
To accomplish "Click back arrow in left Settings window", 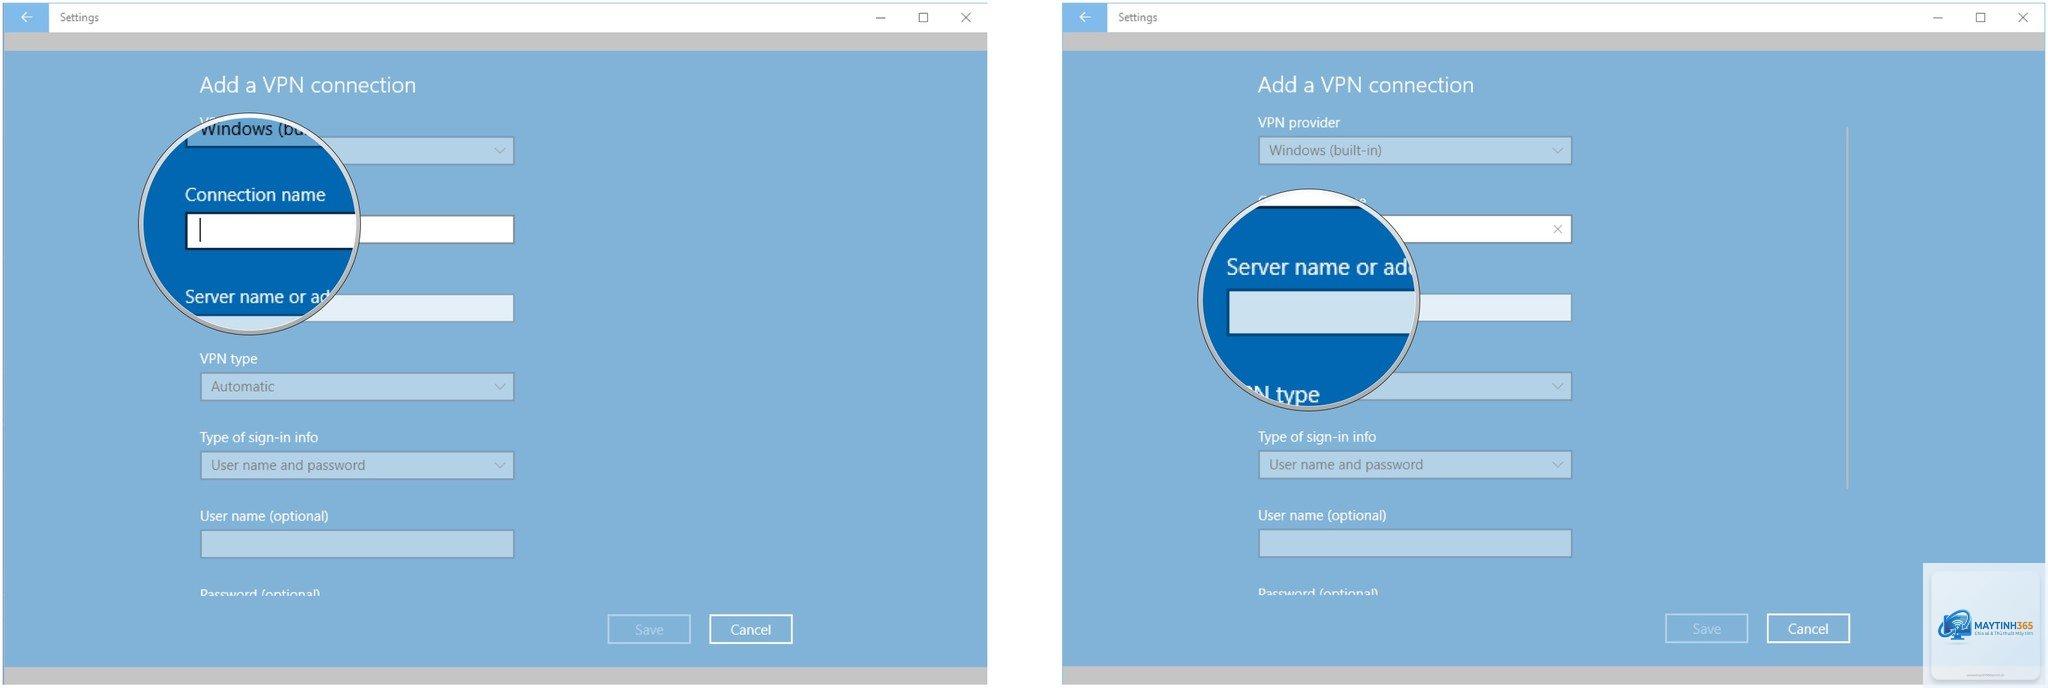I will (26, 17).
